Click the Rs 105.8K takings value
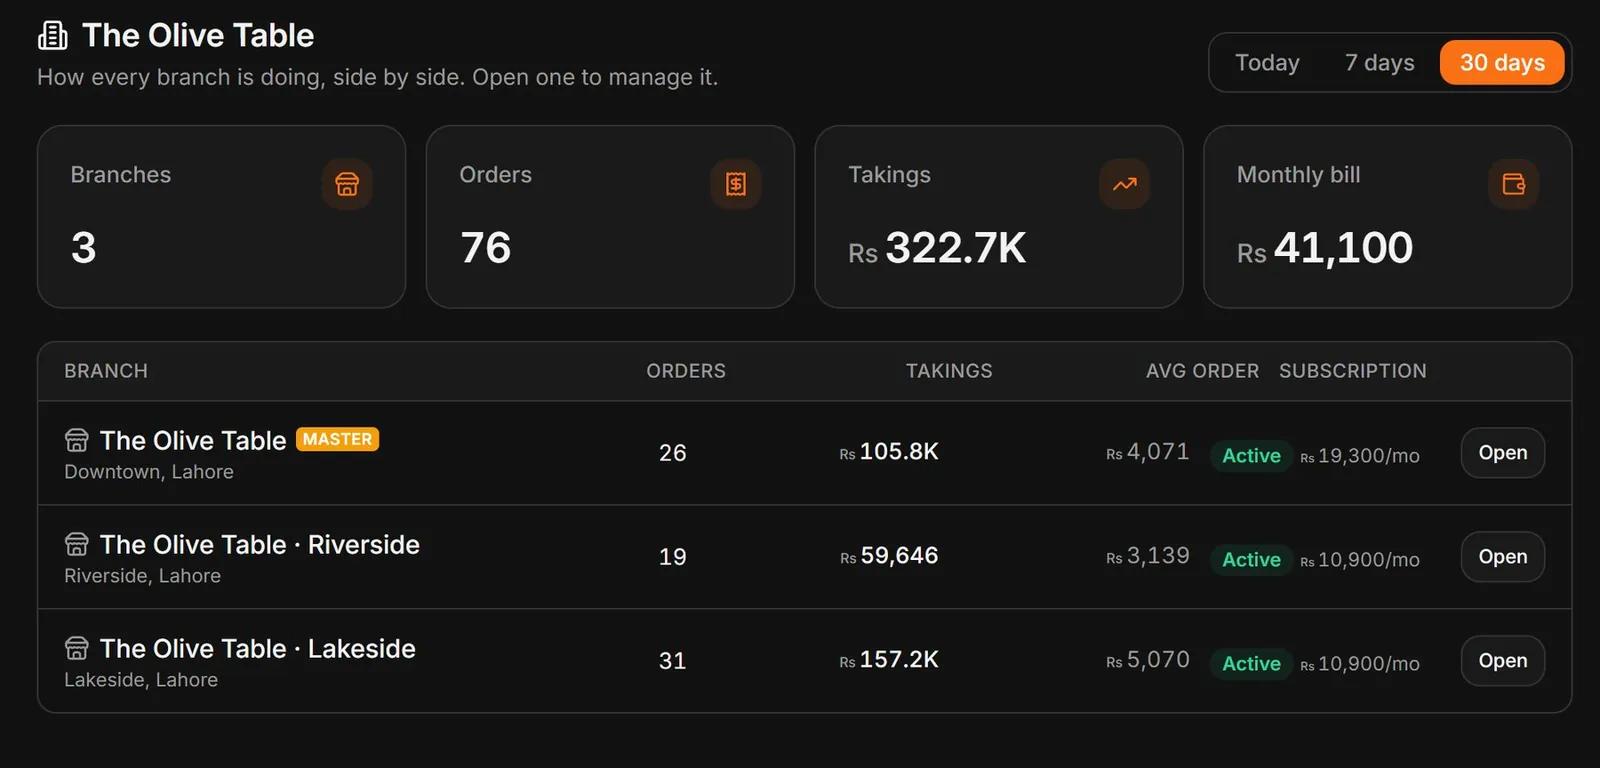The image size is (1600, 768). click(889, 452)
